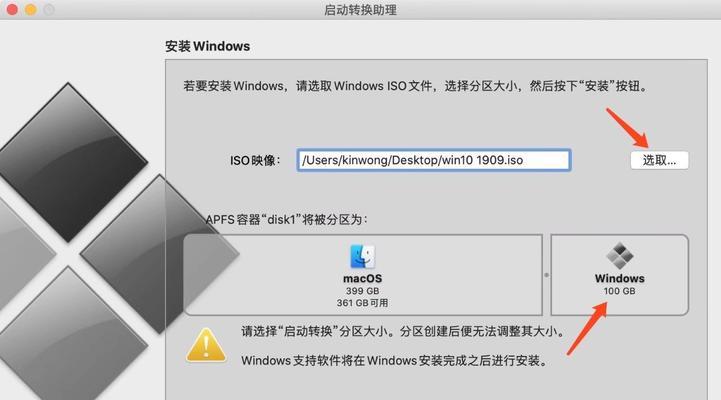
Task: Minimize the window using the yellow button
Action: [x=30, y=9]
